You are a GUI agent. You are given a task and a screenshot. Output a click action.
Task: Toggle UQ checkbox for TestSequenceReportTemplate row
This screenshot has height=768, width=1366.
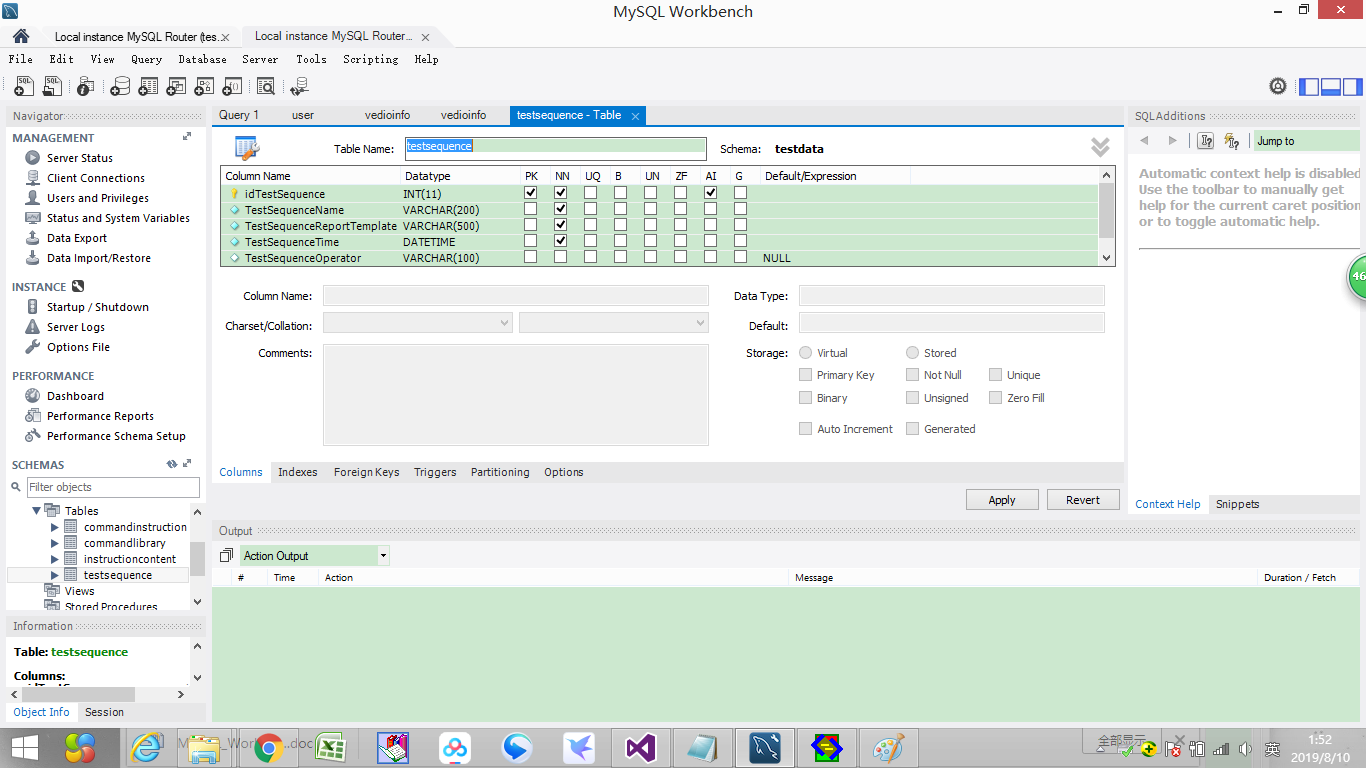591,225
